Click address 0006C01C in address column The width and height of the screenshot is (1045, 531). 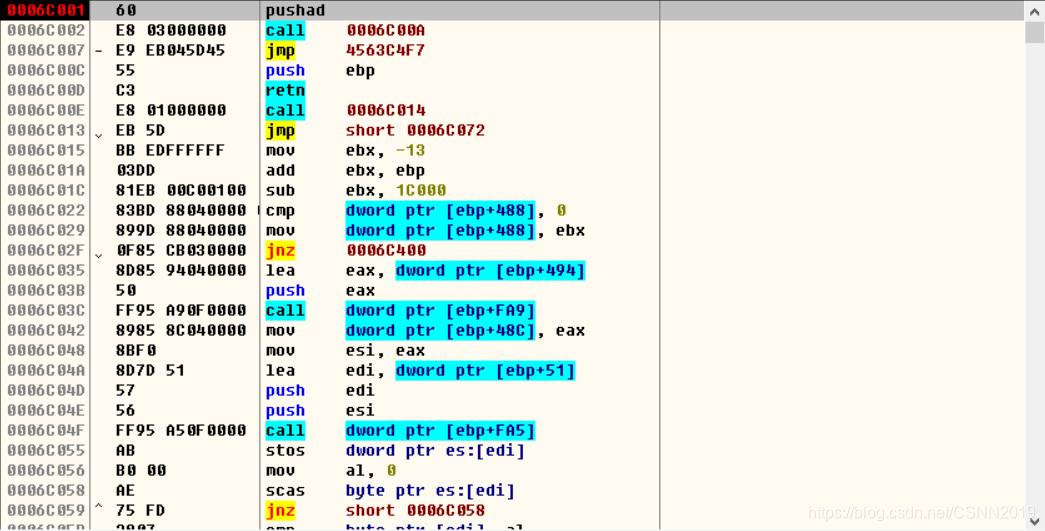pyautogui.click(x=46, y=191)
